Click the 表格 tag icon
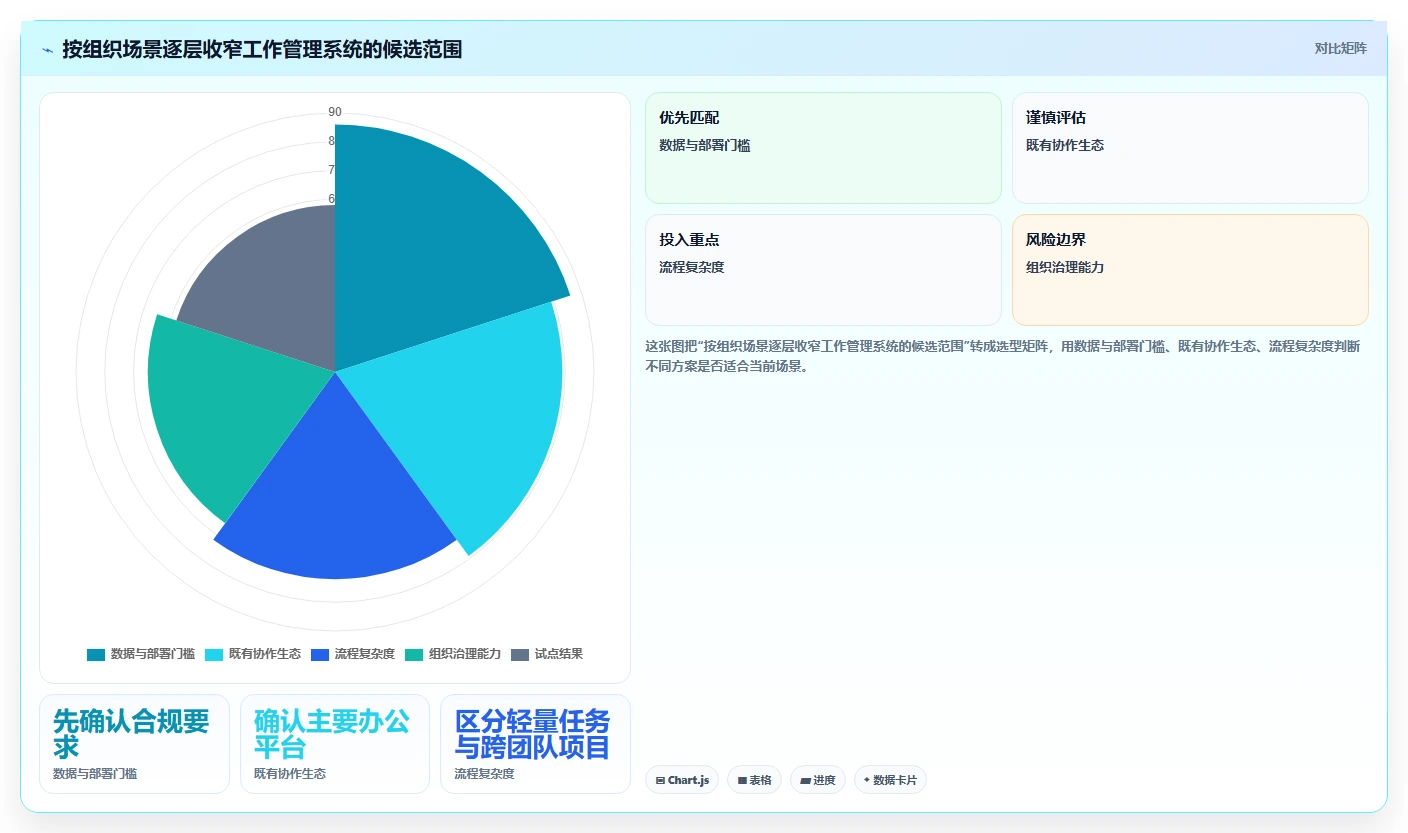 click(x=742, y=780)
